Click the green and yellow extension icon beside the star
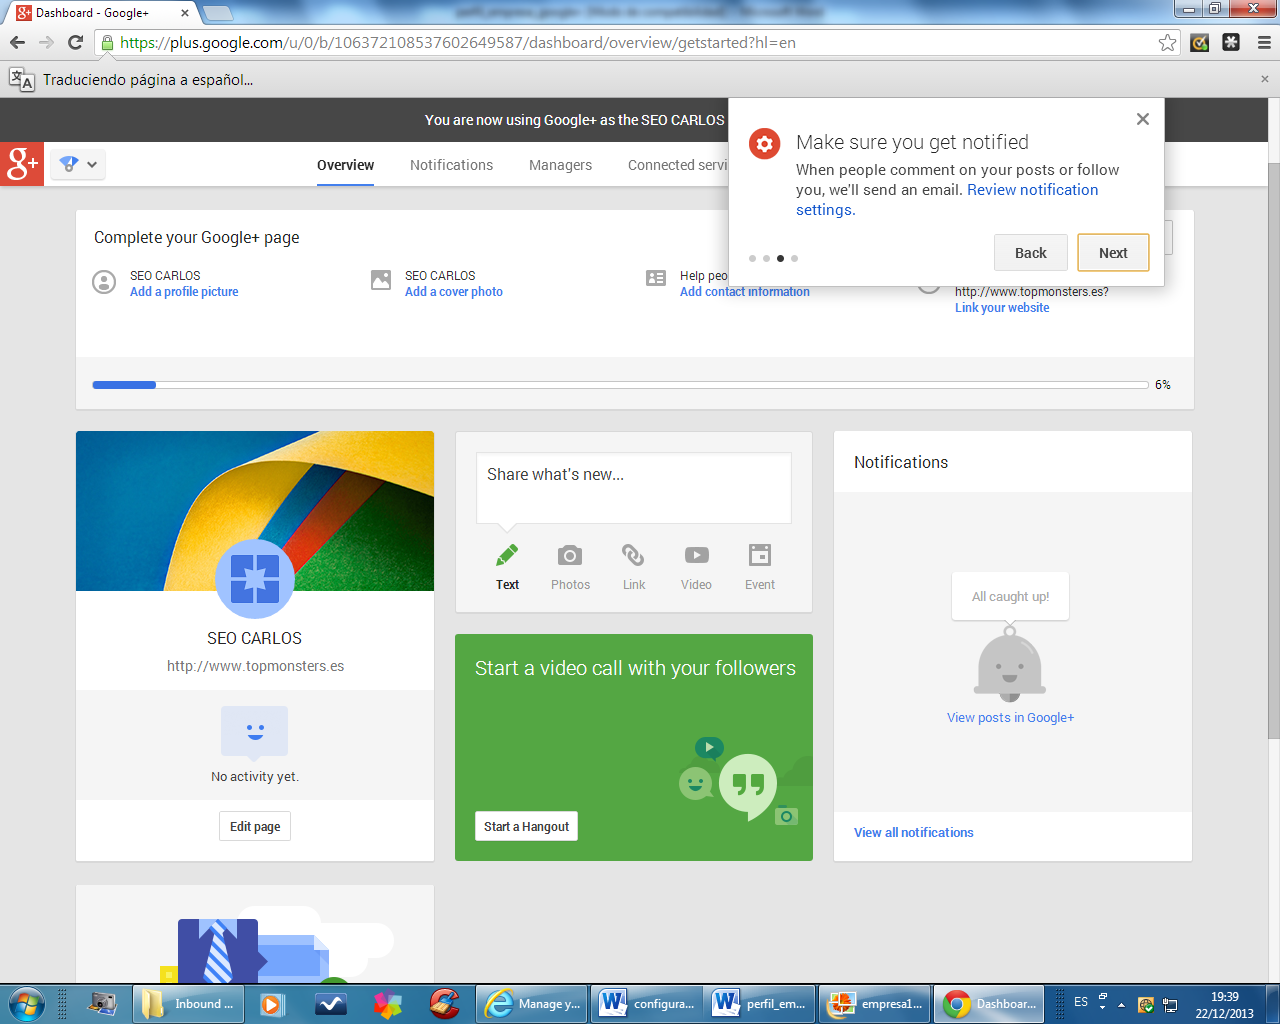Viewport: 1280px width, 1024px height. pos(1200,43)
